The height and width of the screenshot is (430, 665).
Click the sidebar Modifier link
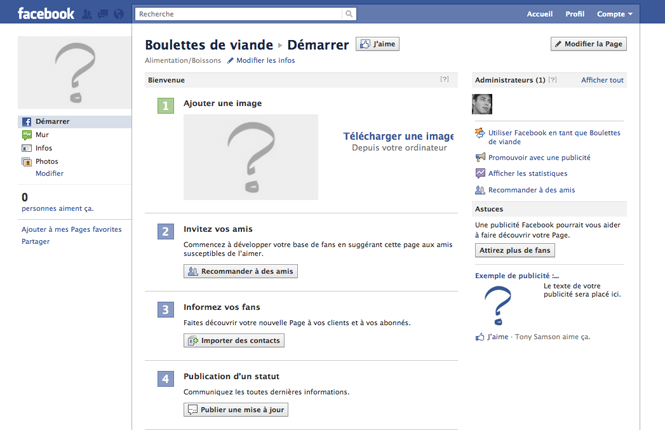tap(50, 173)
